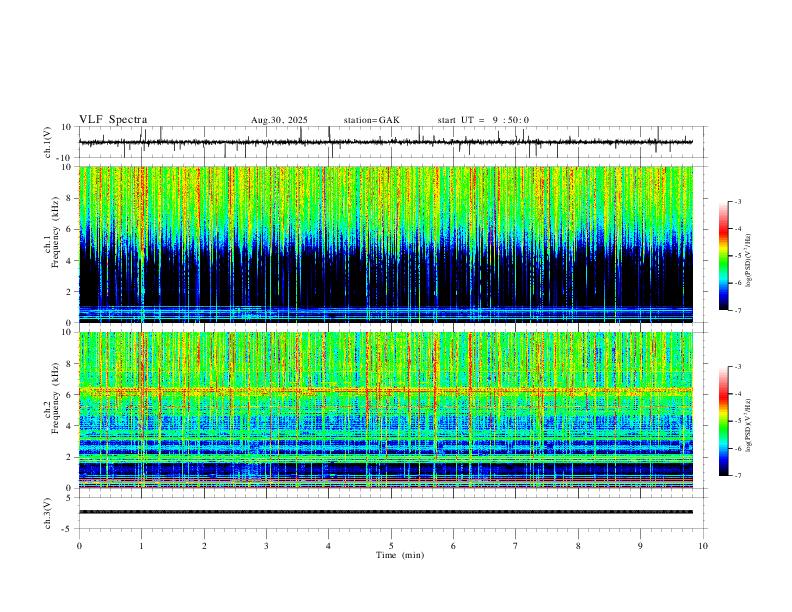Click the "-3" label on ch.1 color bar
This screenshot has width=792, height=612.
tap(737, 201)
